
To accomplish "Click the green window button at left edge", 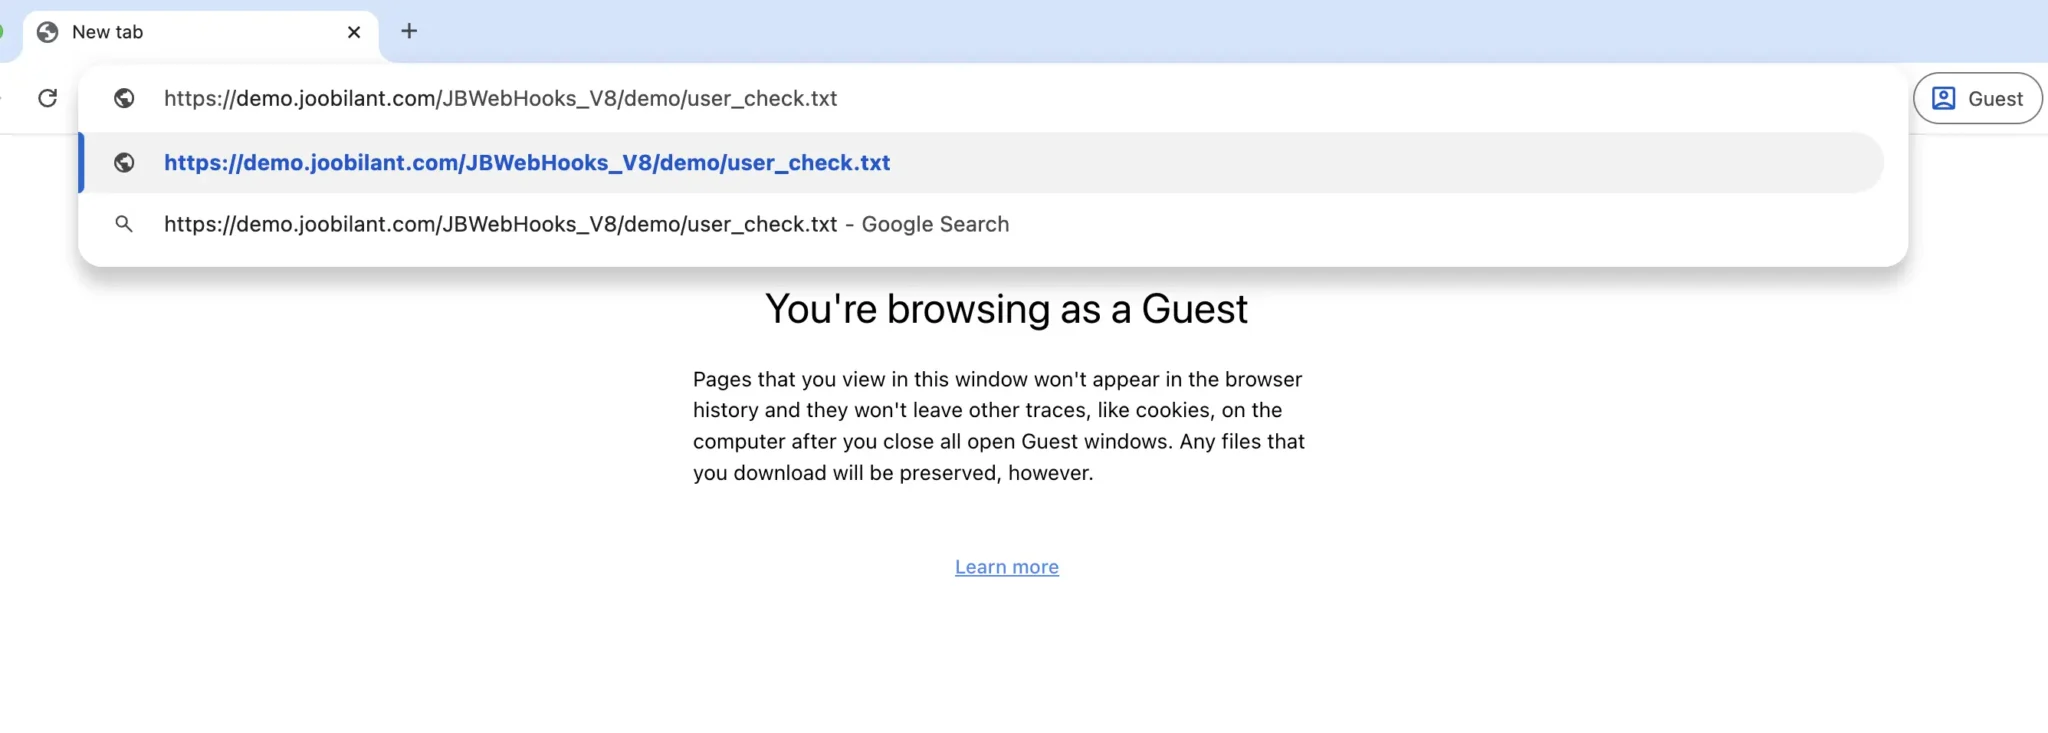I will coord(1,31).
